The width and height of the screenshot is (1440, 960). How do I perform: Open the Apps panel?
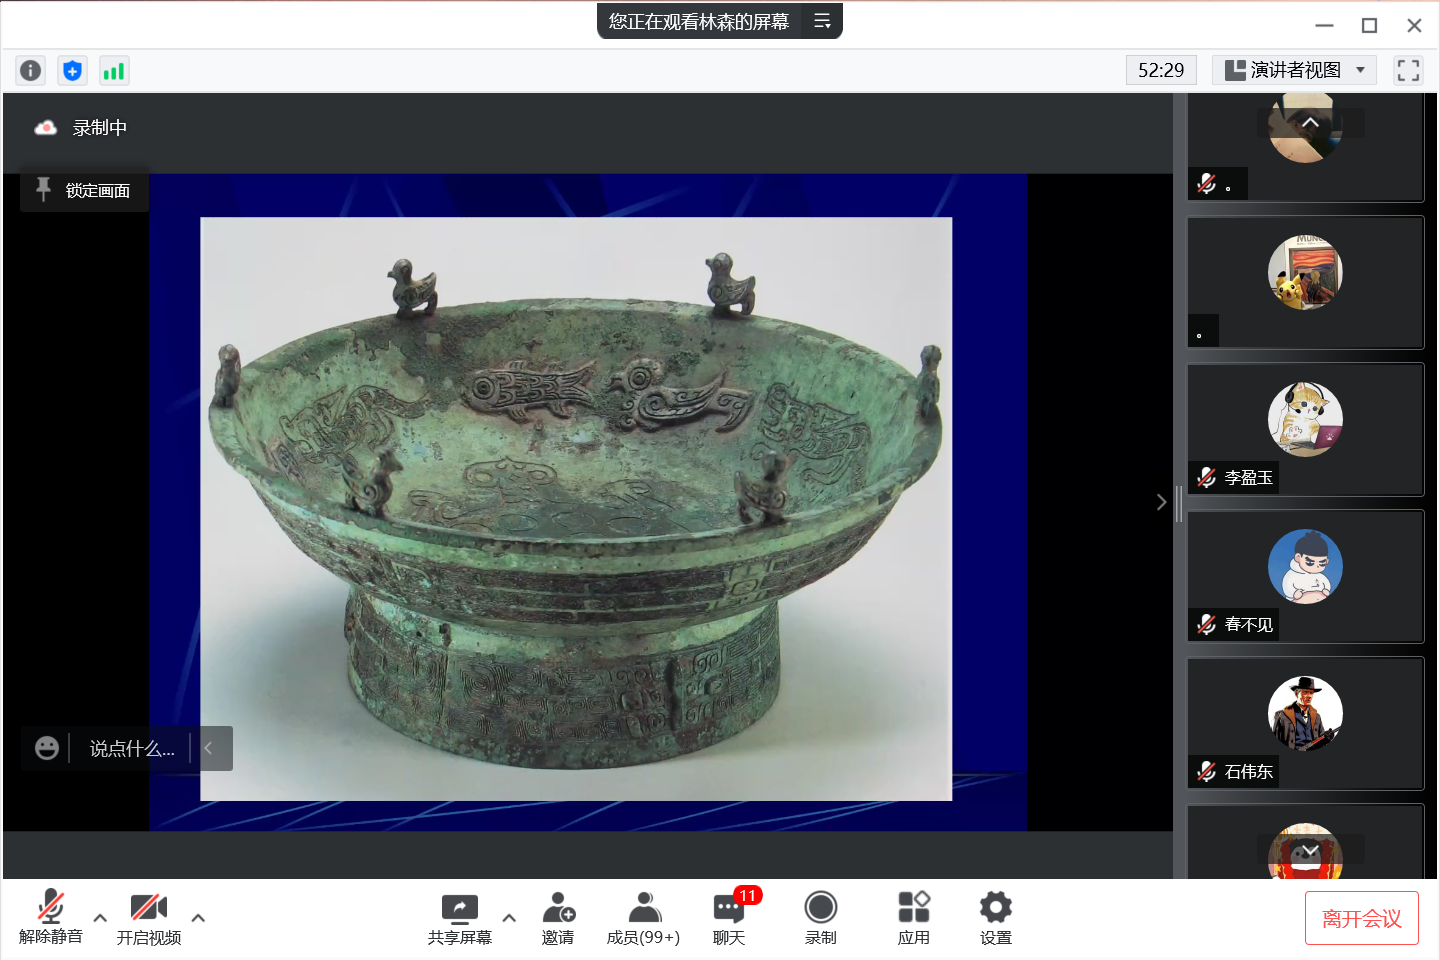coord(913,918)
